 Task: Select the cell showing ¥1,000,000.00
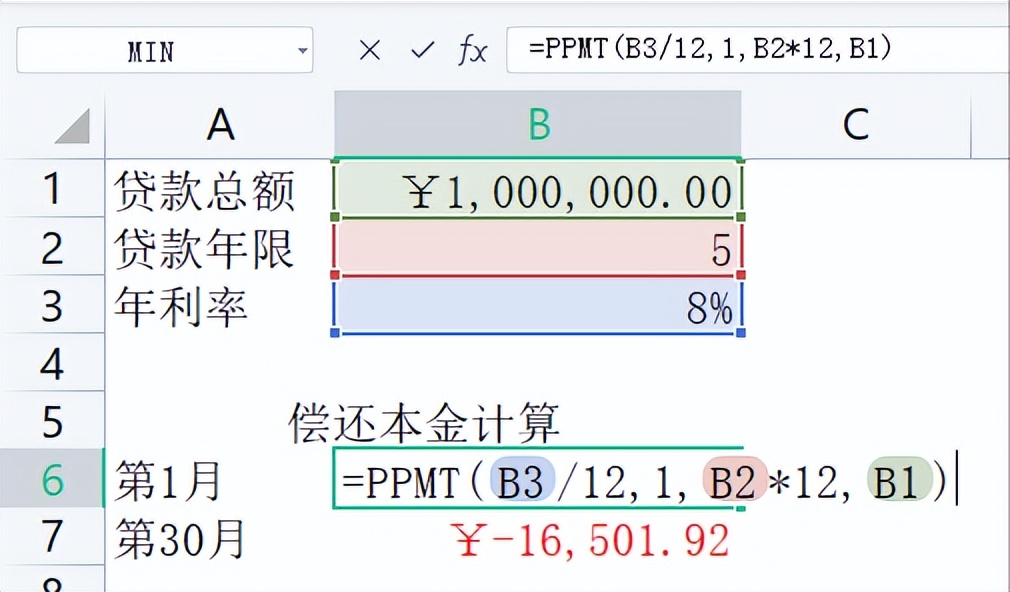(540, 189)
